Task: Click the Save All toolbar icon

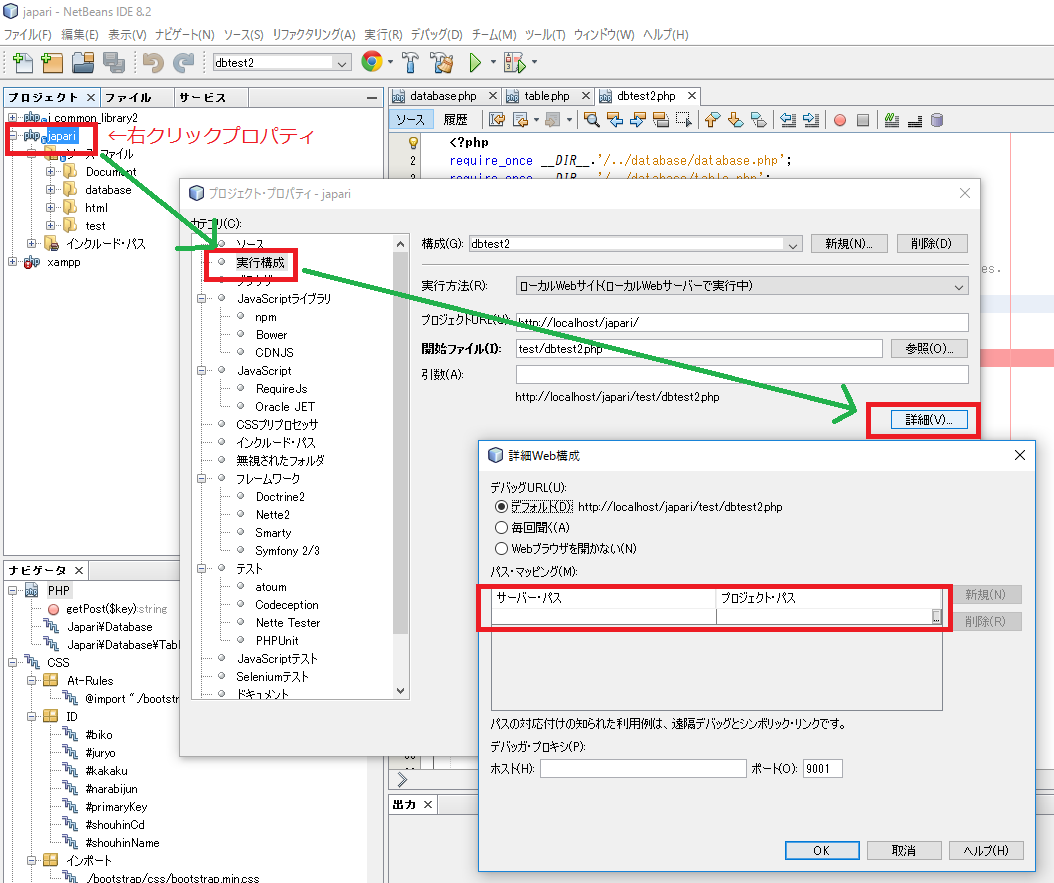Action: tap(114, 62)
